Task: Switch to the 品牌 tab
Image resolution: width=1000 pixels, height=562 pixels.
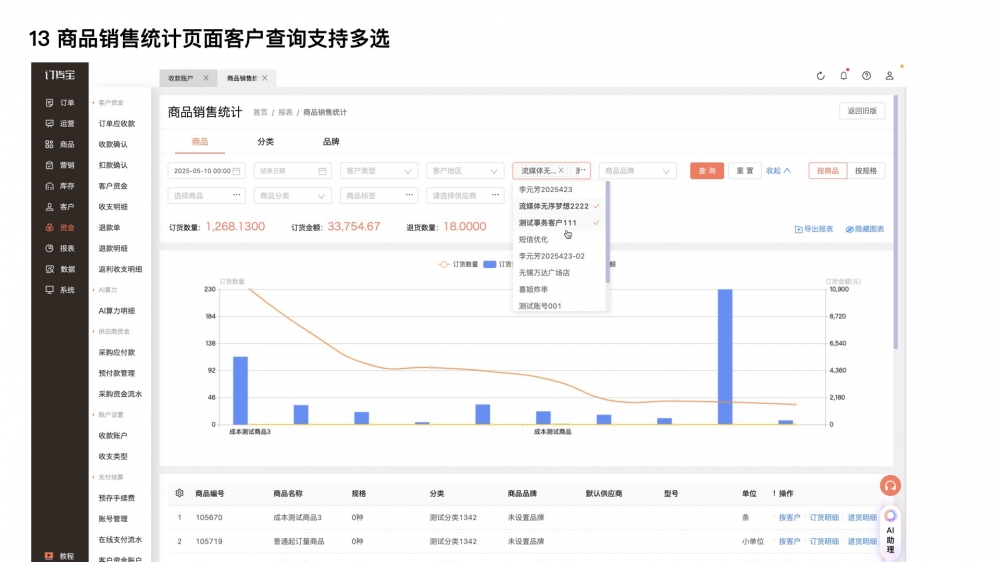Action: pyautogui.click(x=331, y=142)
